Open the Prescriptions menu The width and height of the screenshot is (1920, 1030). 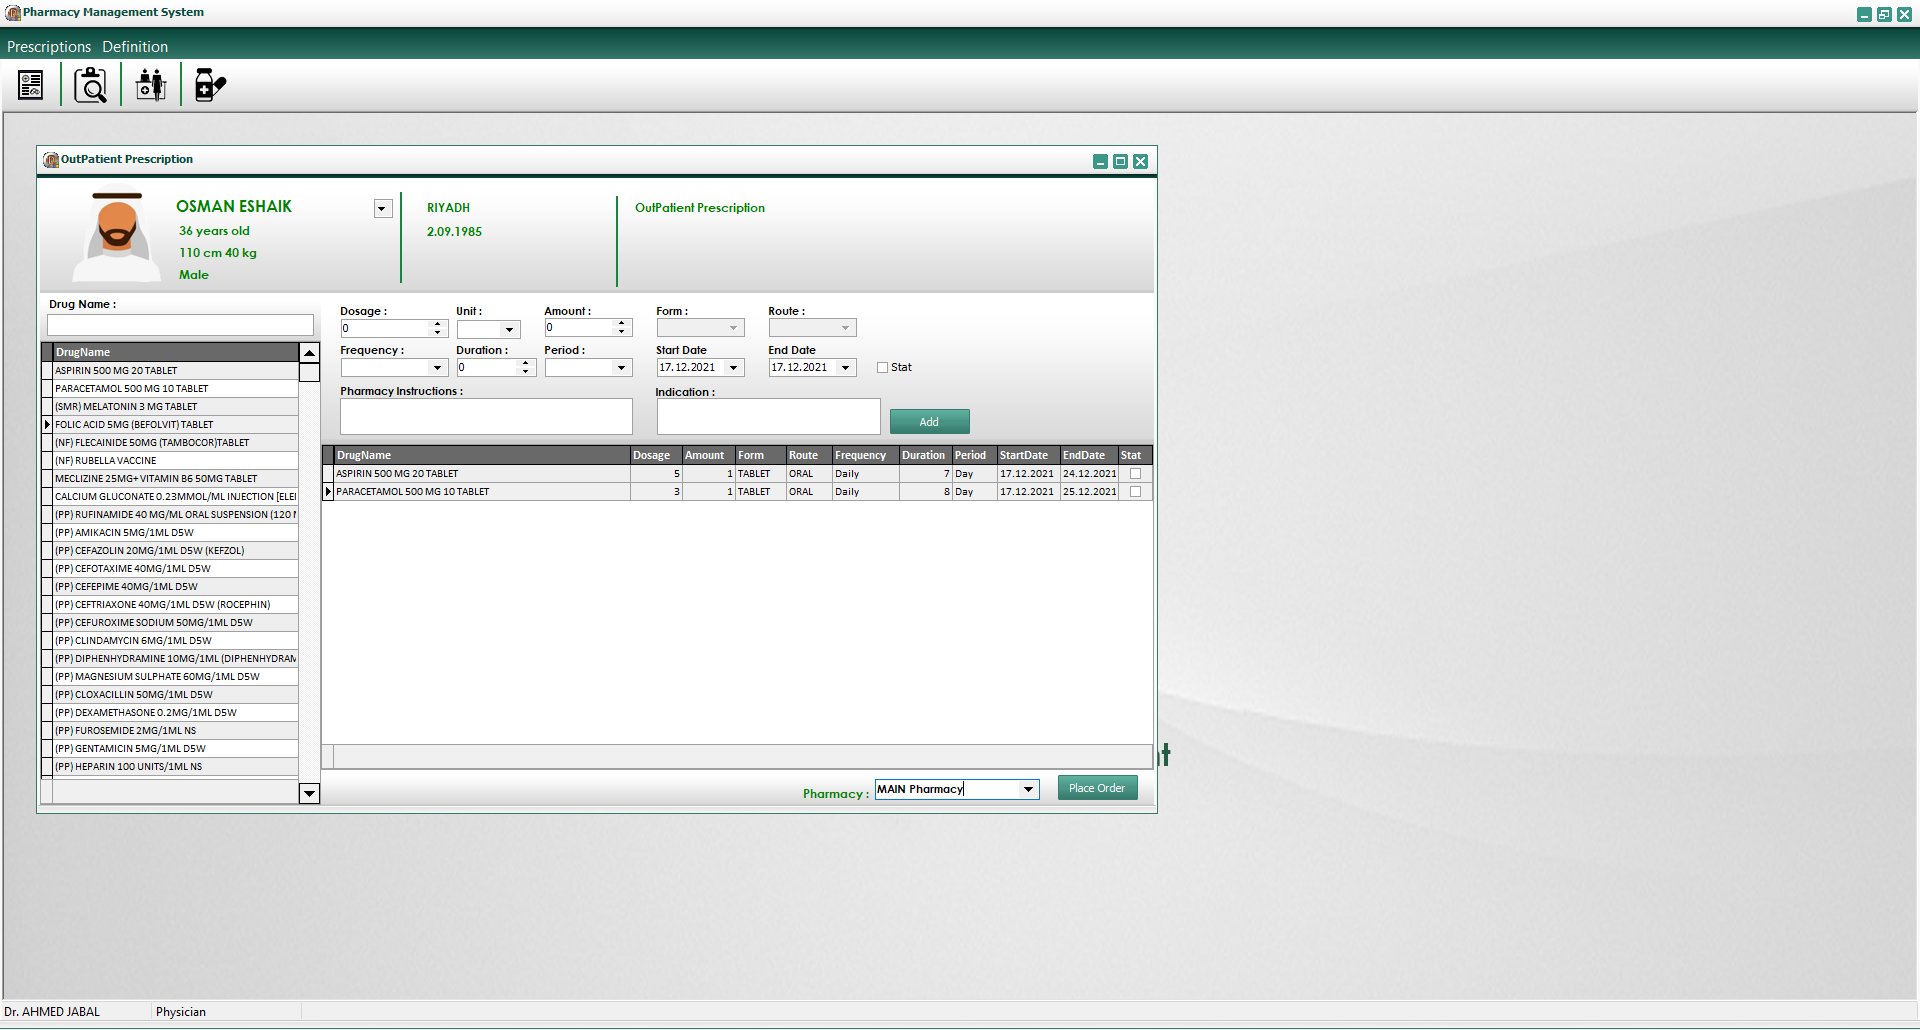(x=48, y=46)
